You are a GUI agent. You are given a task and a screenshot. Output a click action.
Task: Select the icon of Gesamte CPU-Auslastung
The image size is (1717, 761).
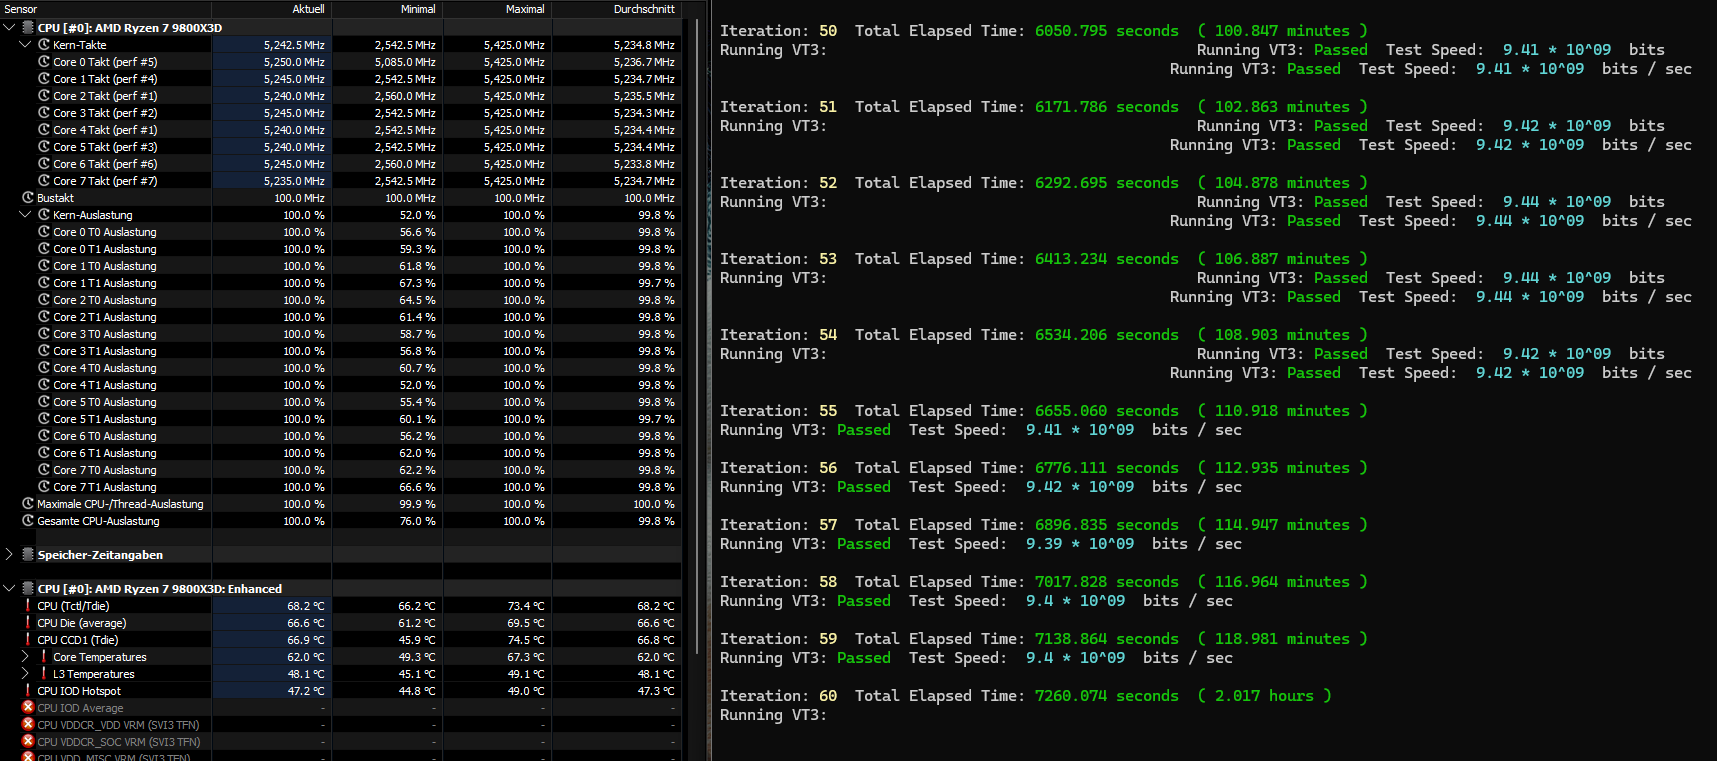(x=28, y=521)
